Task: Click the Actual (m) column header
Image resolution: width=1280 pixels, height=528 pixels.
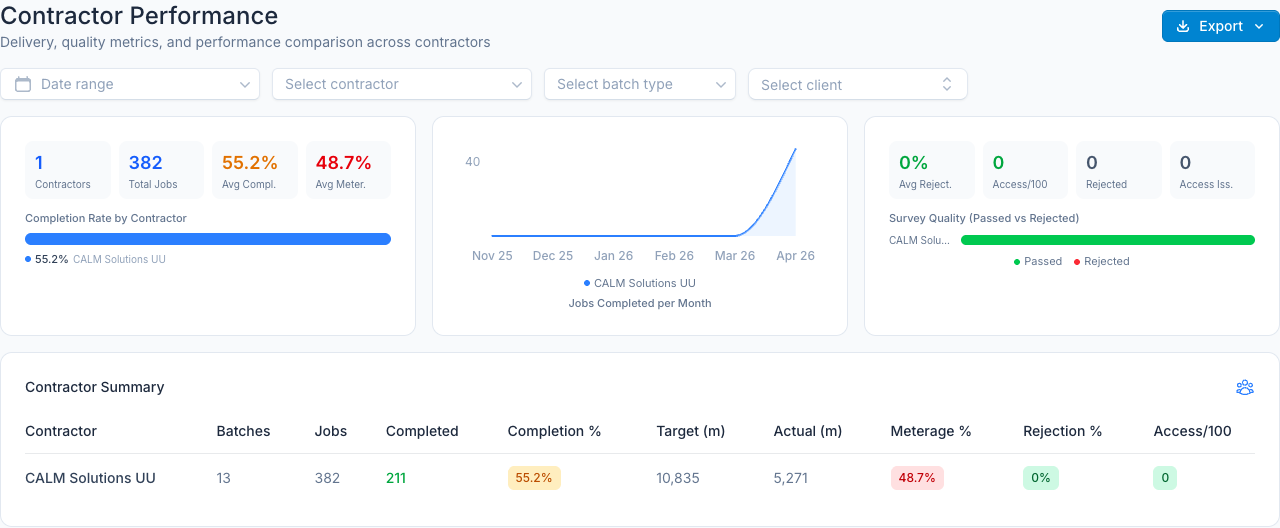Action: (x=808, y=431)
